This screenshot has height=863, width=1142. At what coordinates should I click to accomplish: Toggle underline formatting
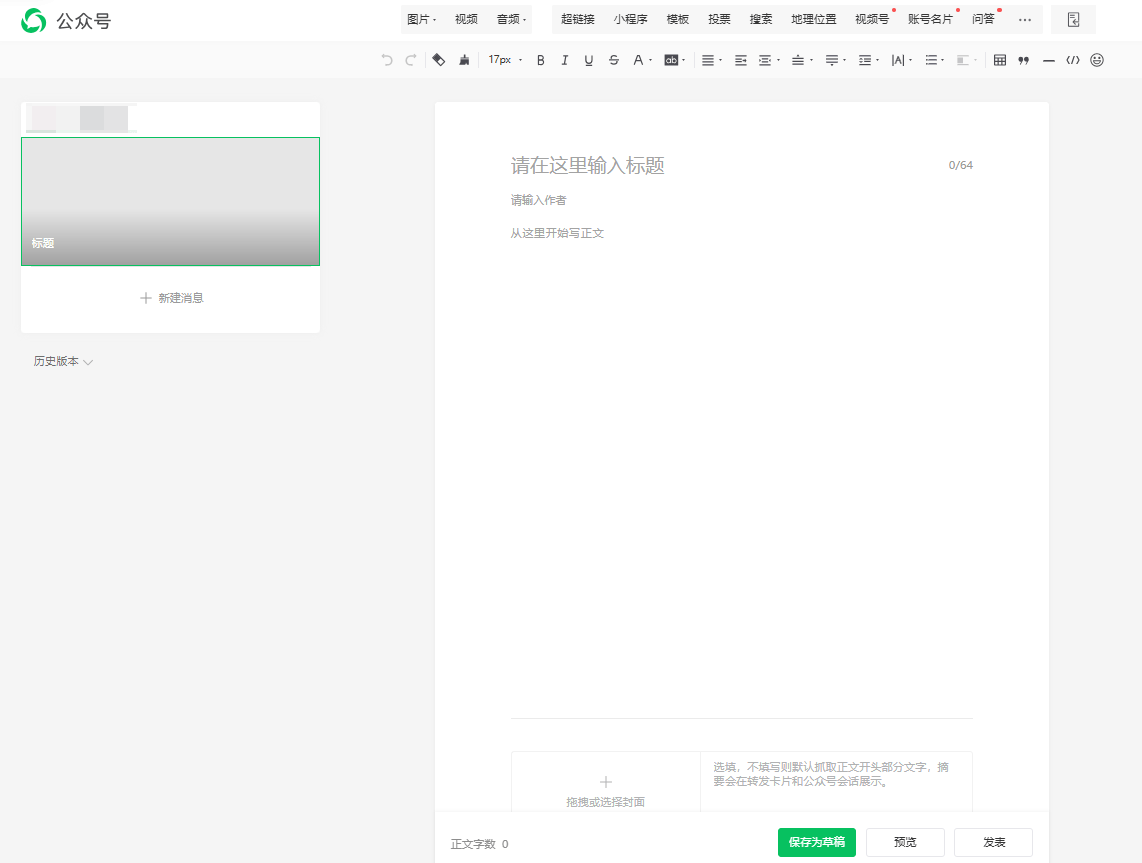pyautogui.click(x=589, y=60)
